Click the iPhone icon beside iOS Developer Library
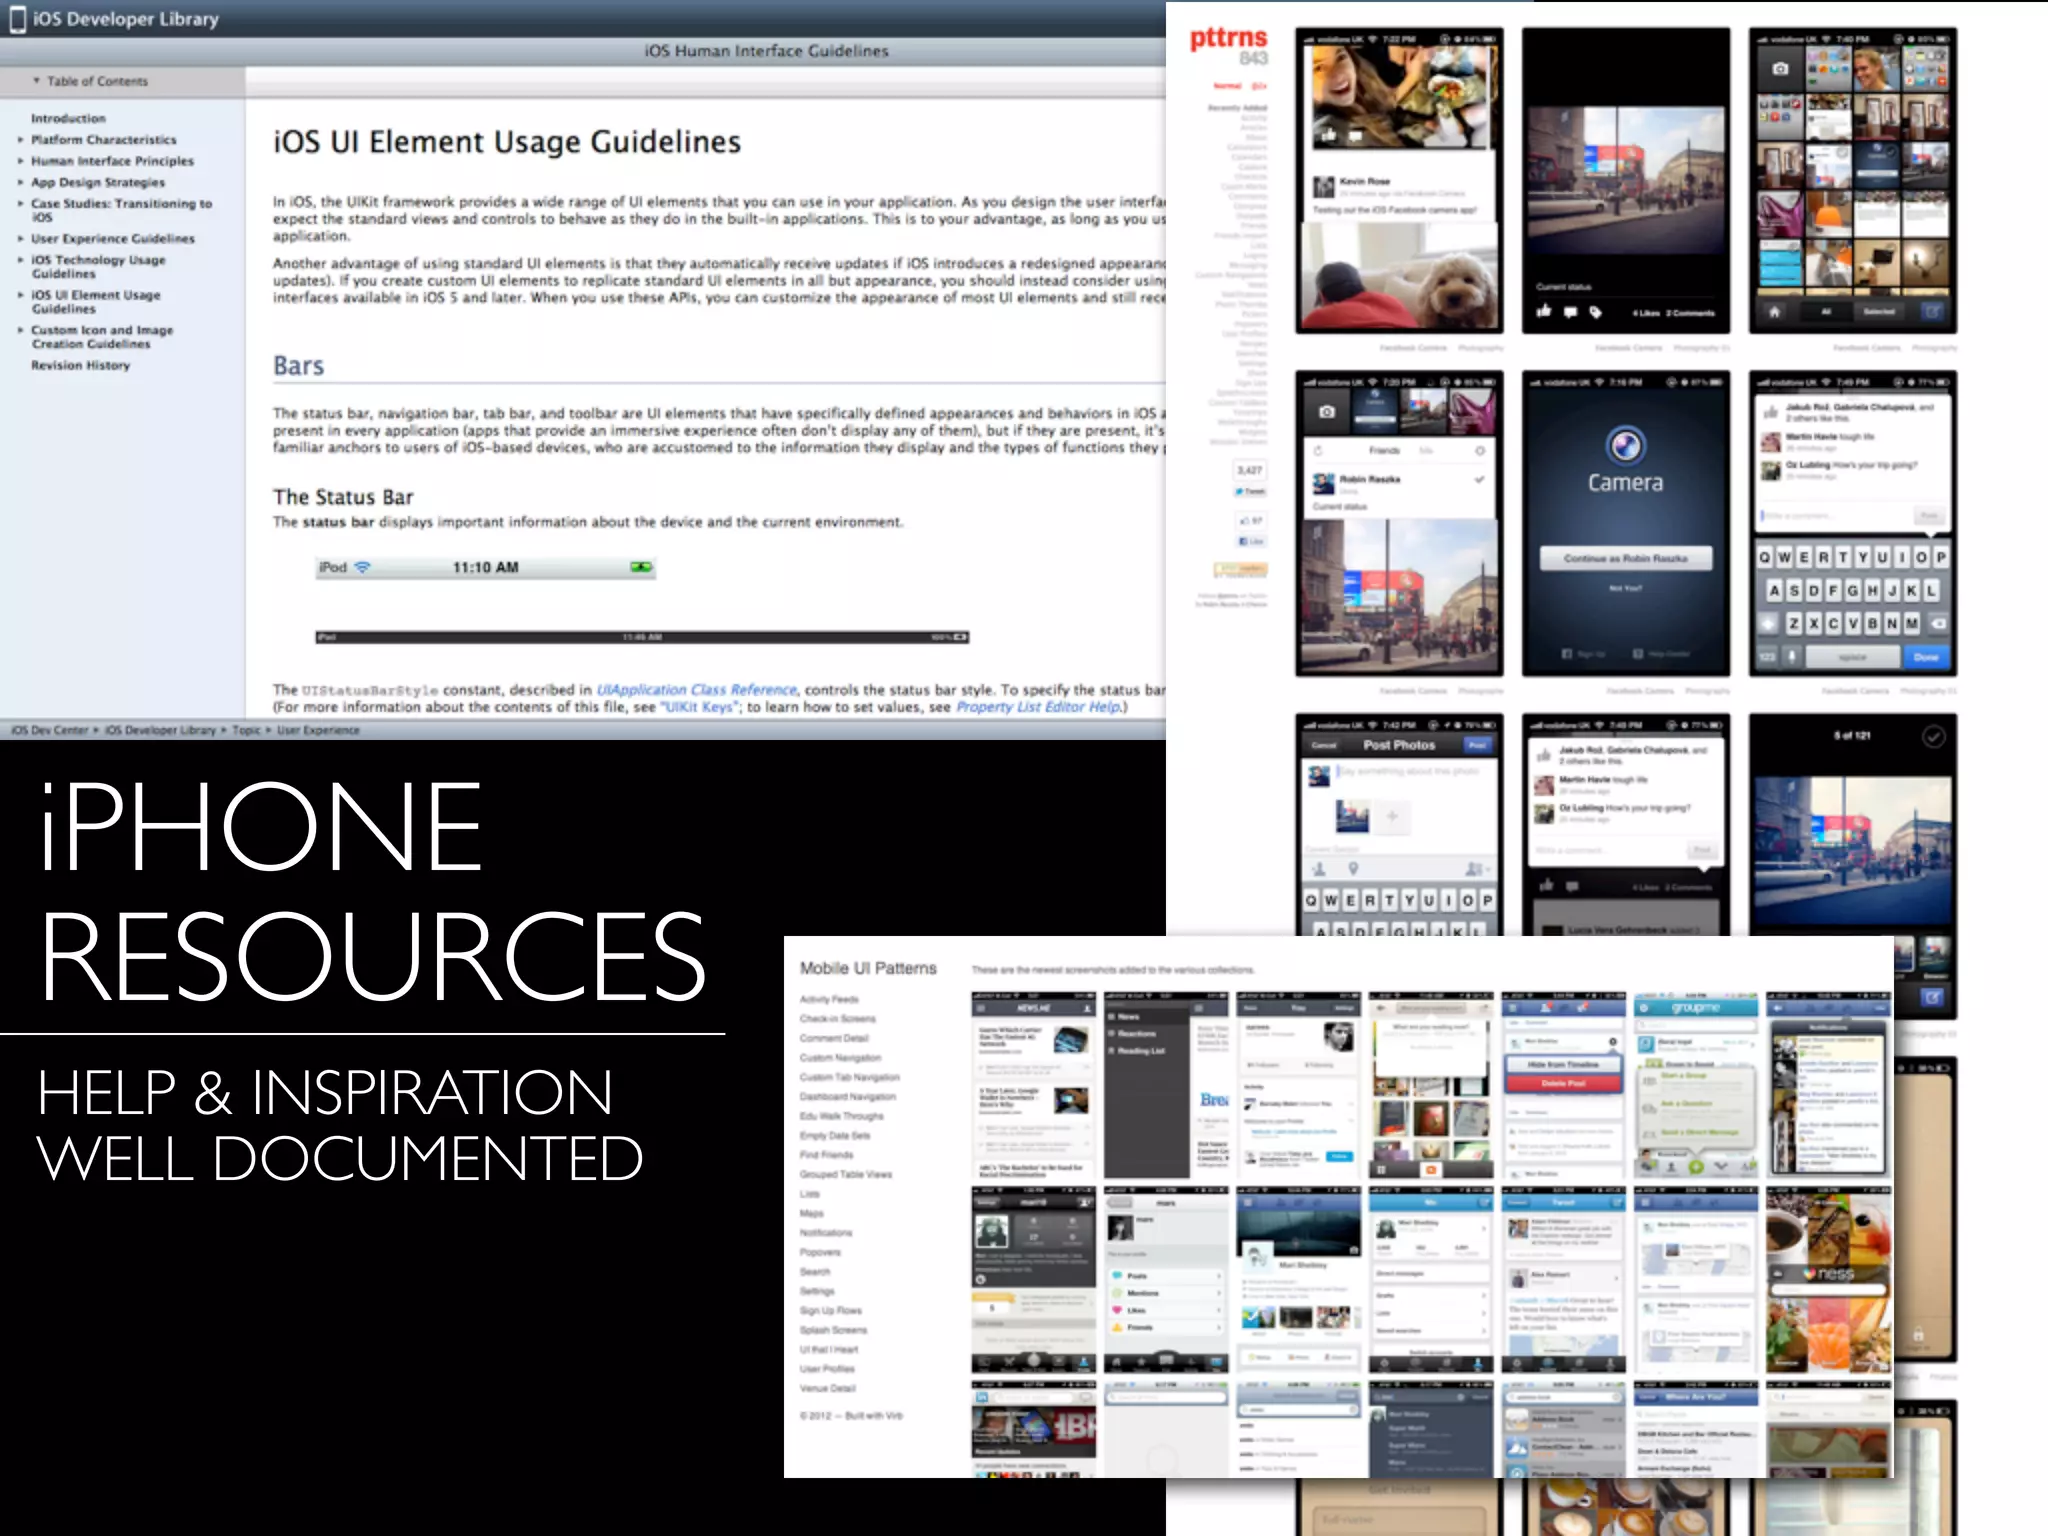Image resolution: width=2048 pixels, height=1536 pixels. click(17, 19)
